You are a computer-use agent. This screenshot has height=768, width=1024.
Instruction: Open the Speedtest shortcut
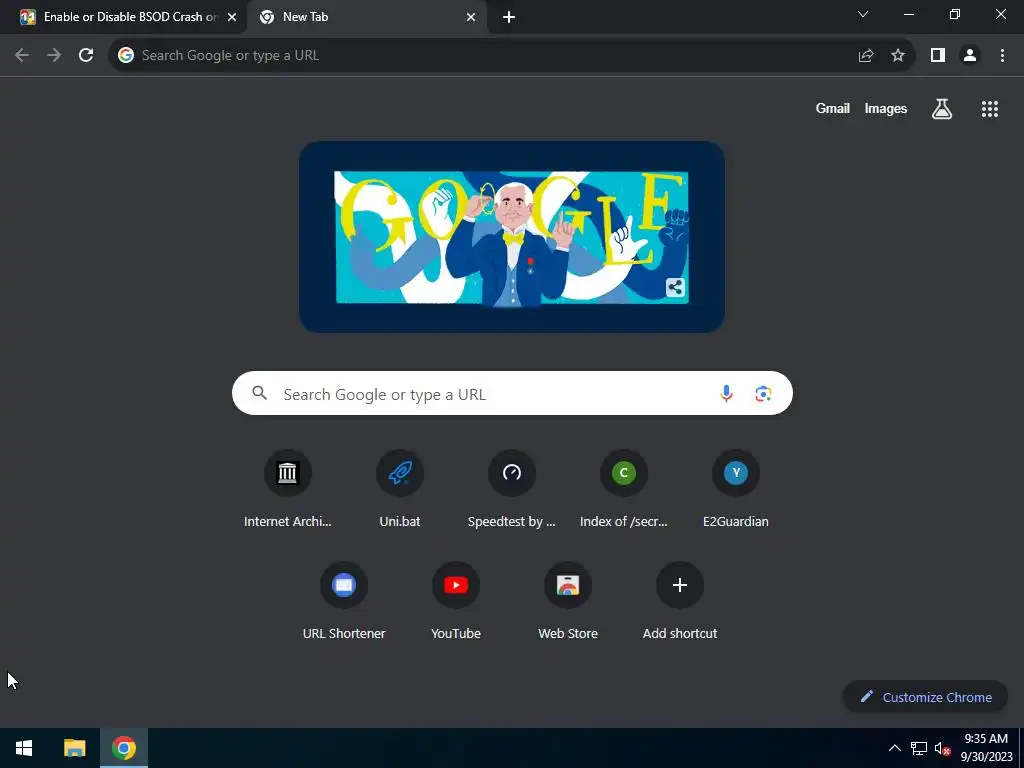512,487
